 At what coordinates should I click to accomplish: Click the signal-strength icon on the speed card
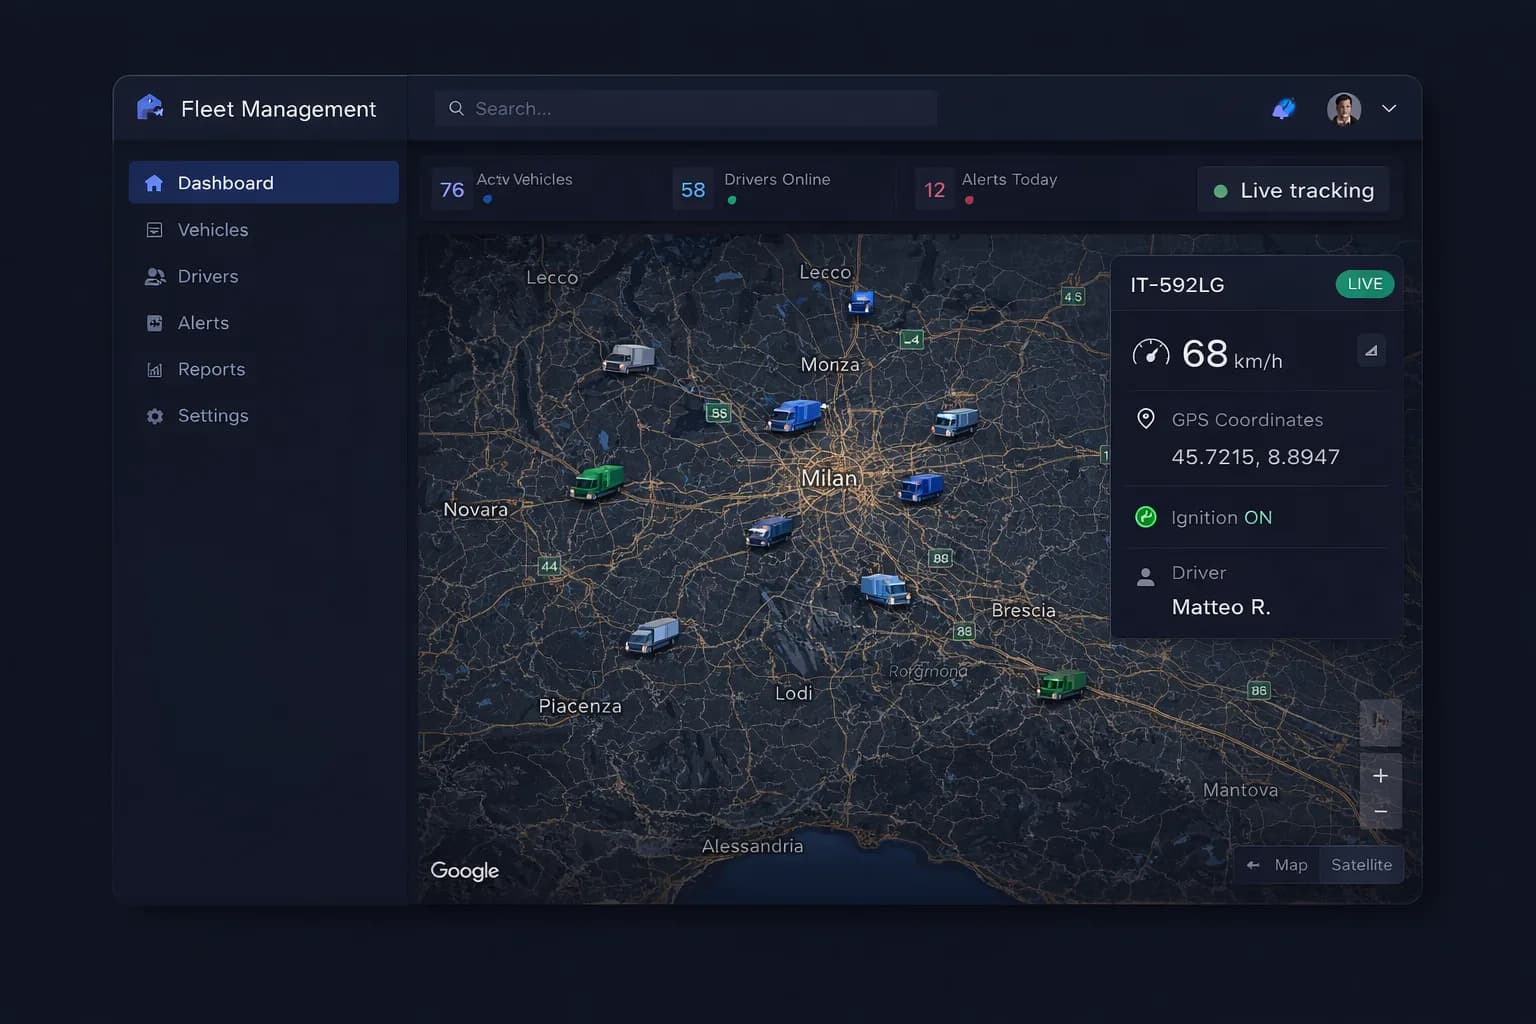point(1371,350)
